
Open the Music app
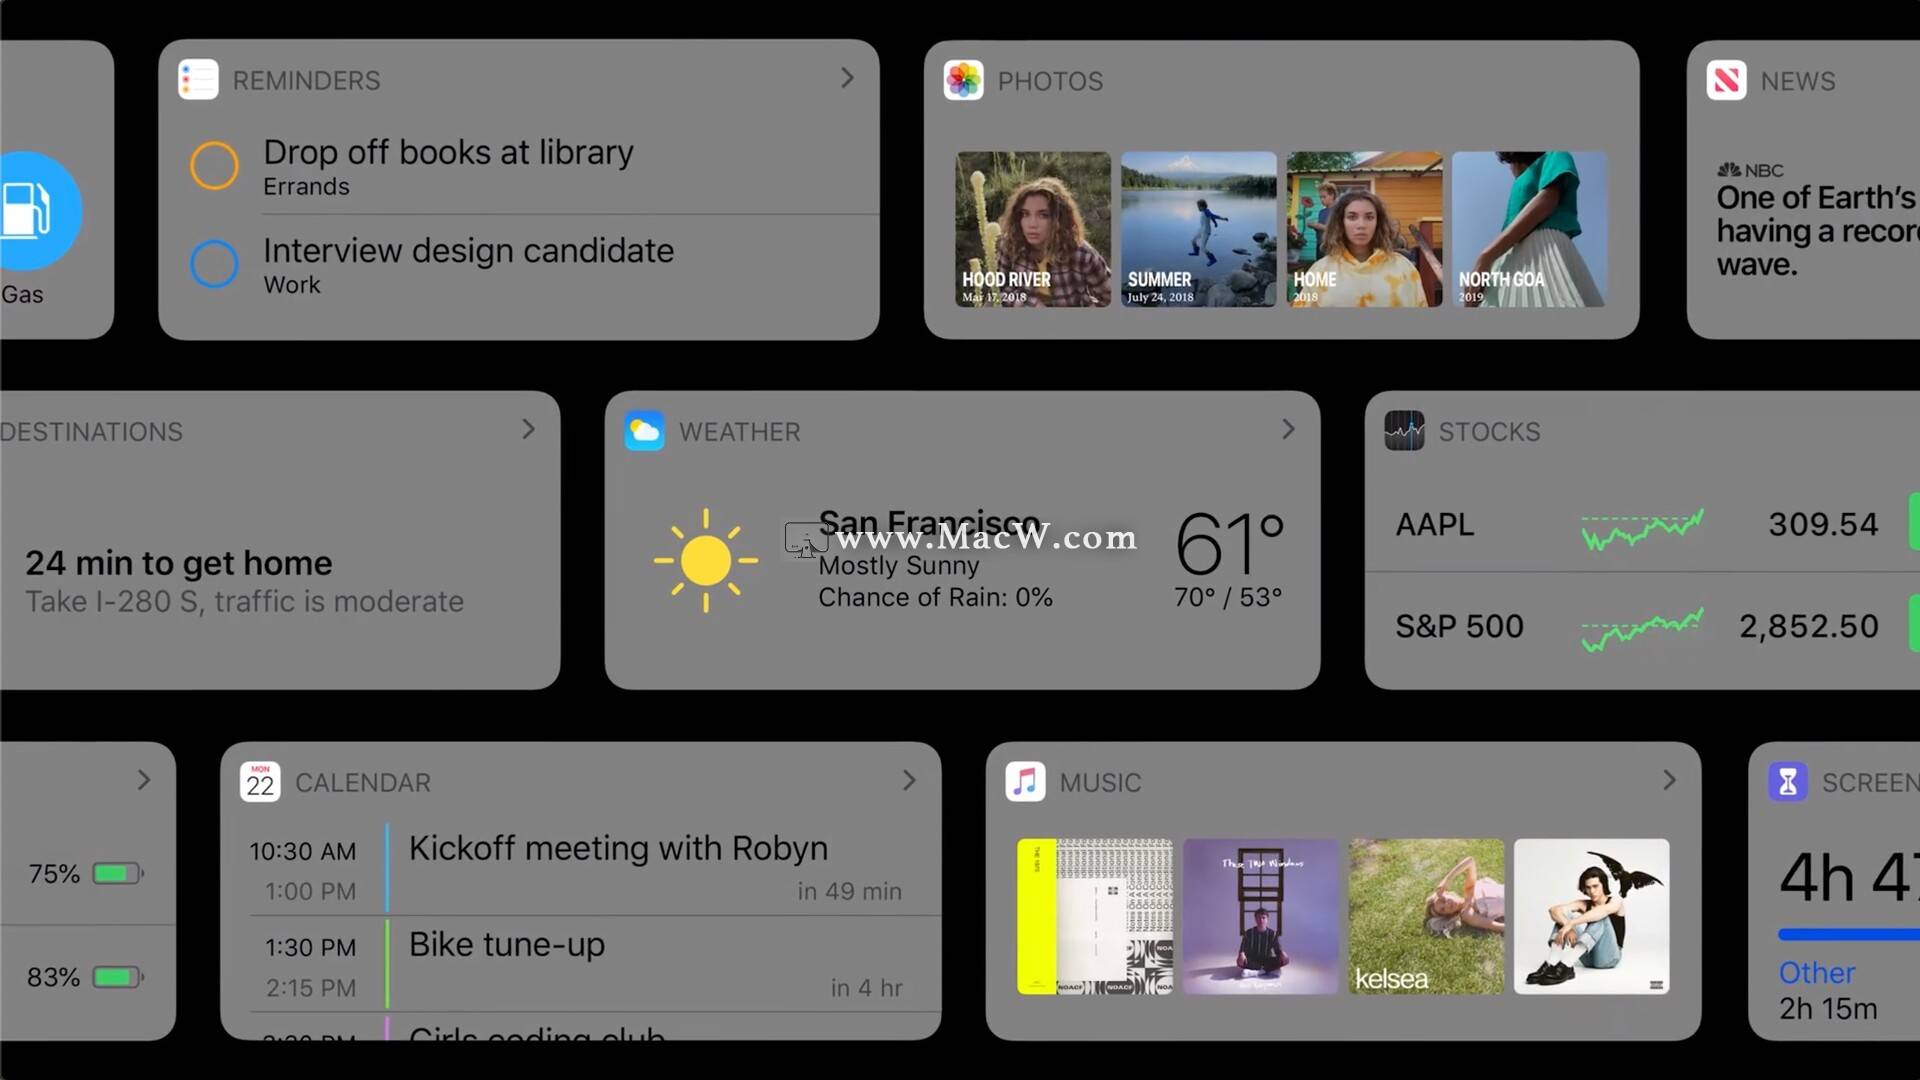point(1027,782)
